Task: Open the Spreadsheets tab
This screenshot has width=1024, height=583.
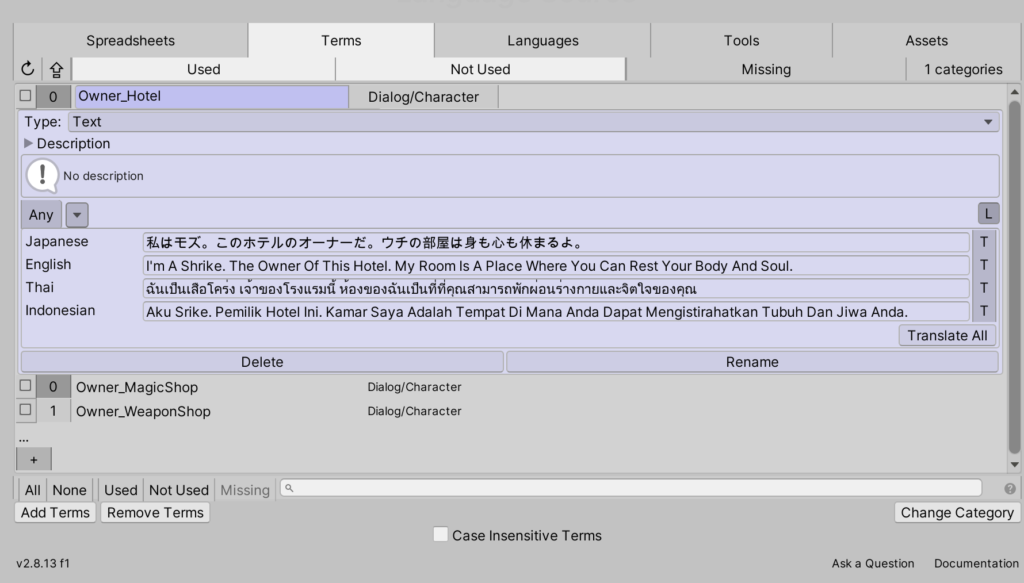Action: (x=130, y=41)
